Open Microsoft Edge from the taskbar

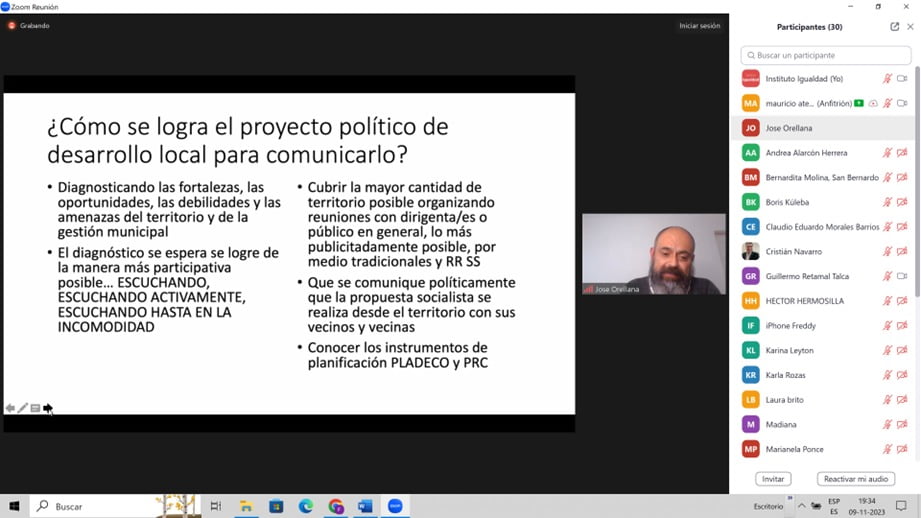306,507
